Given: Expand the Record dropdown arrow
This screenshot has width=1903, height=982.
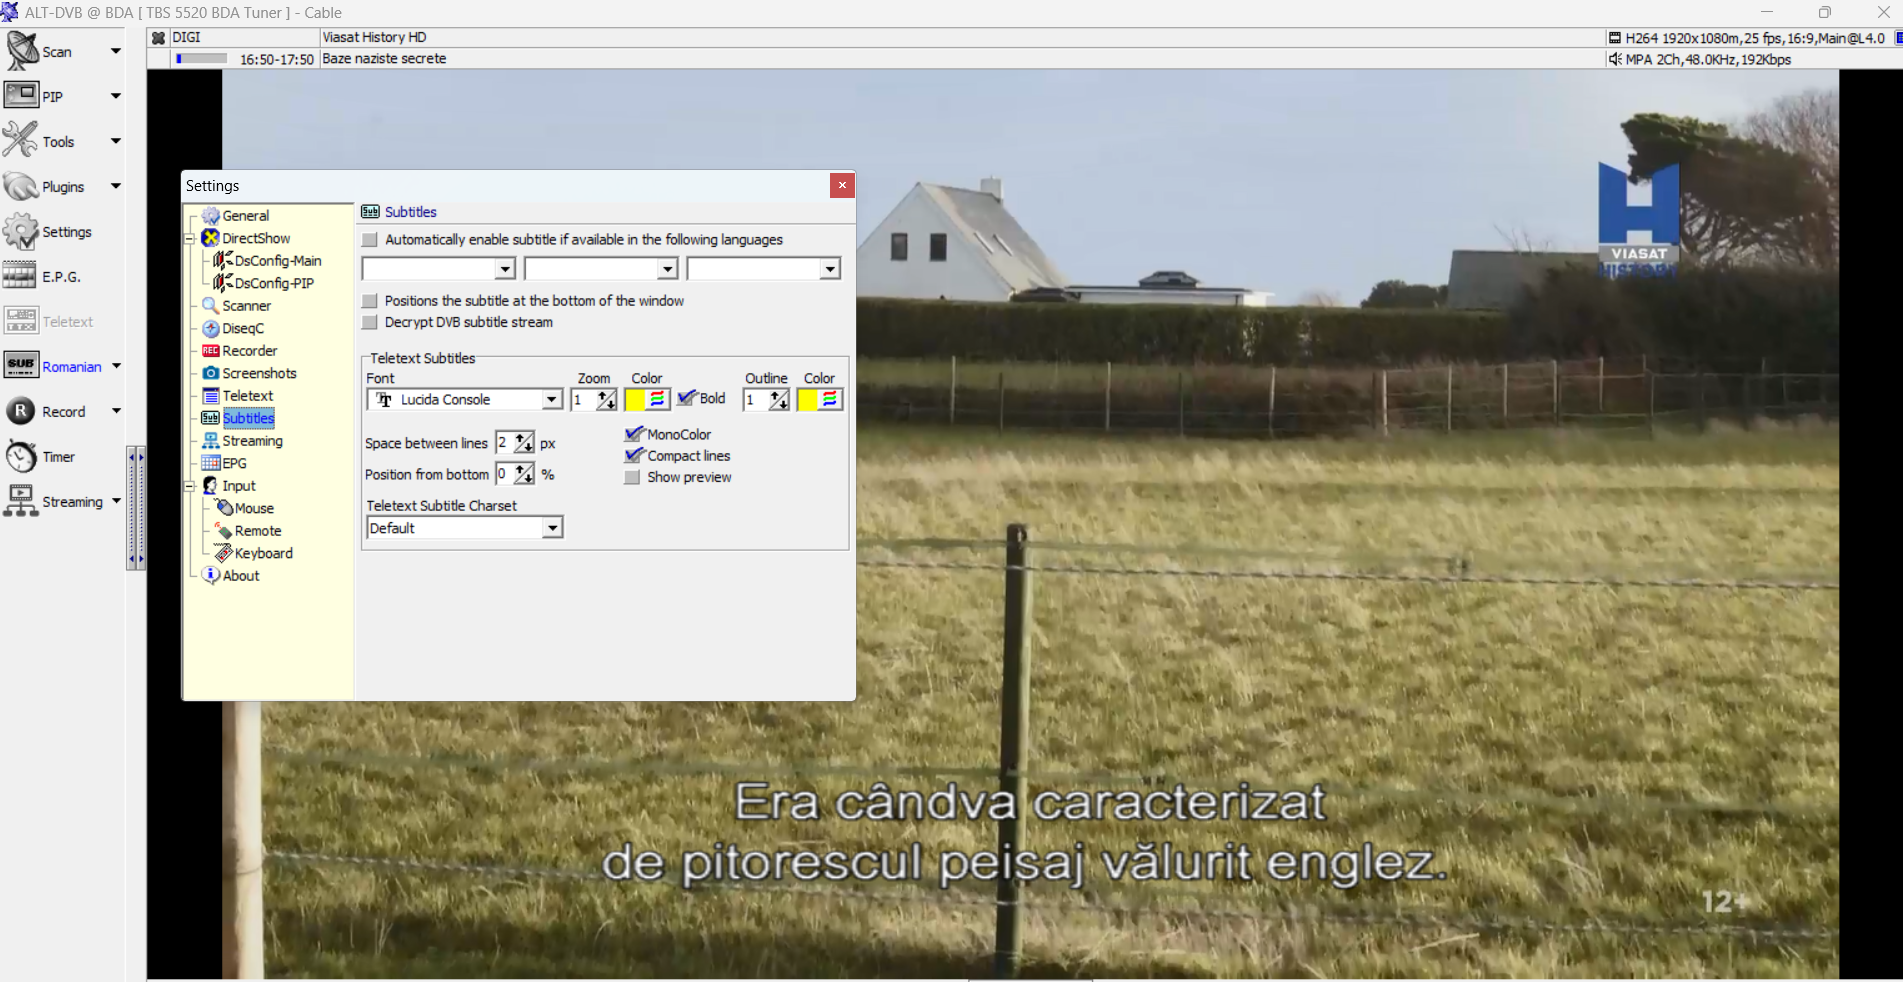Looking at the screenshot, I should 116,411.
